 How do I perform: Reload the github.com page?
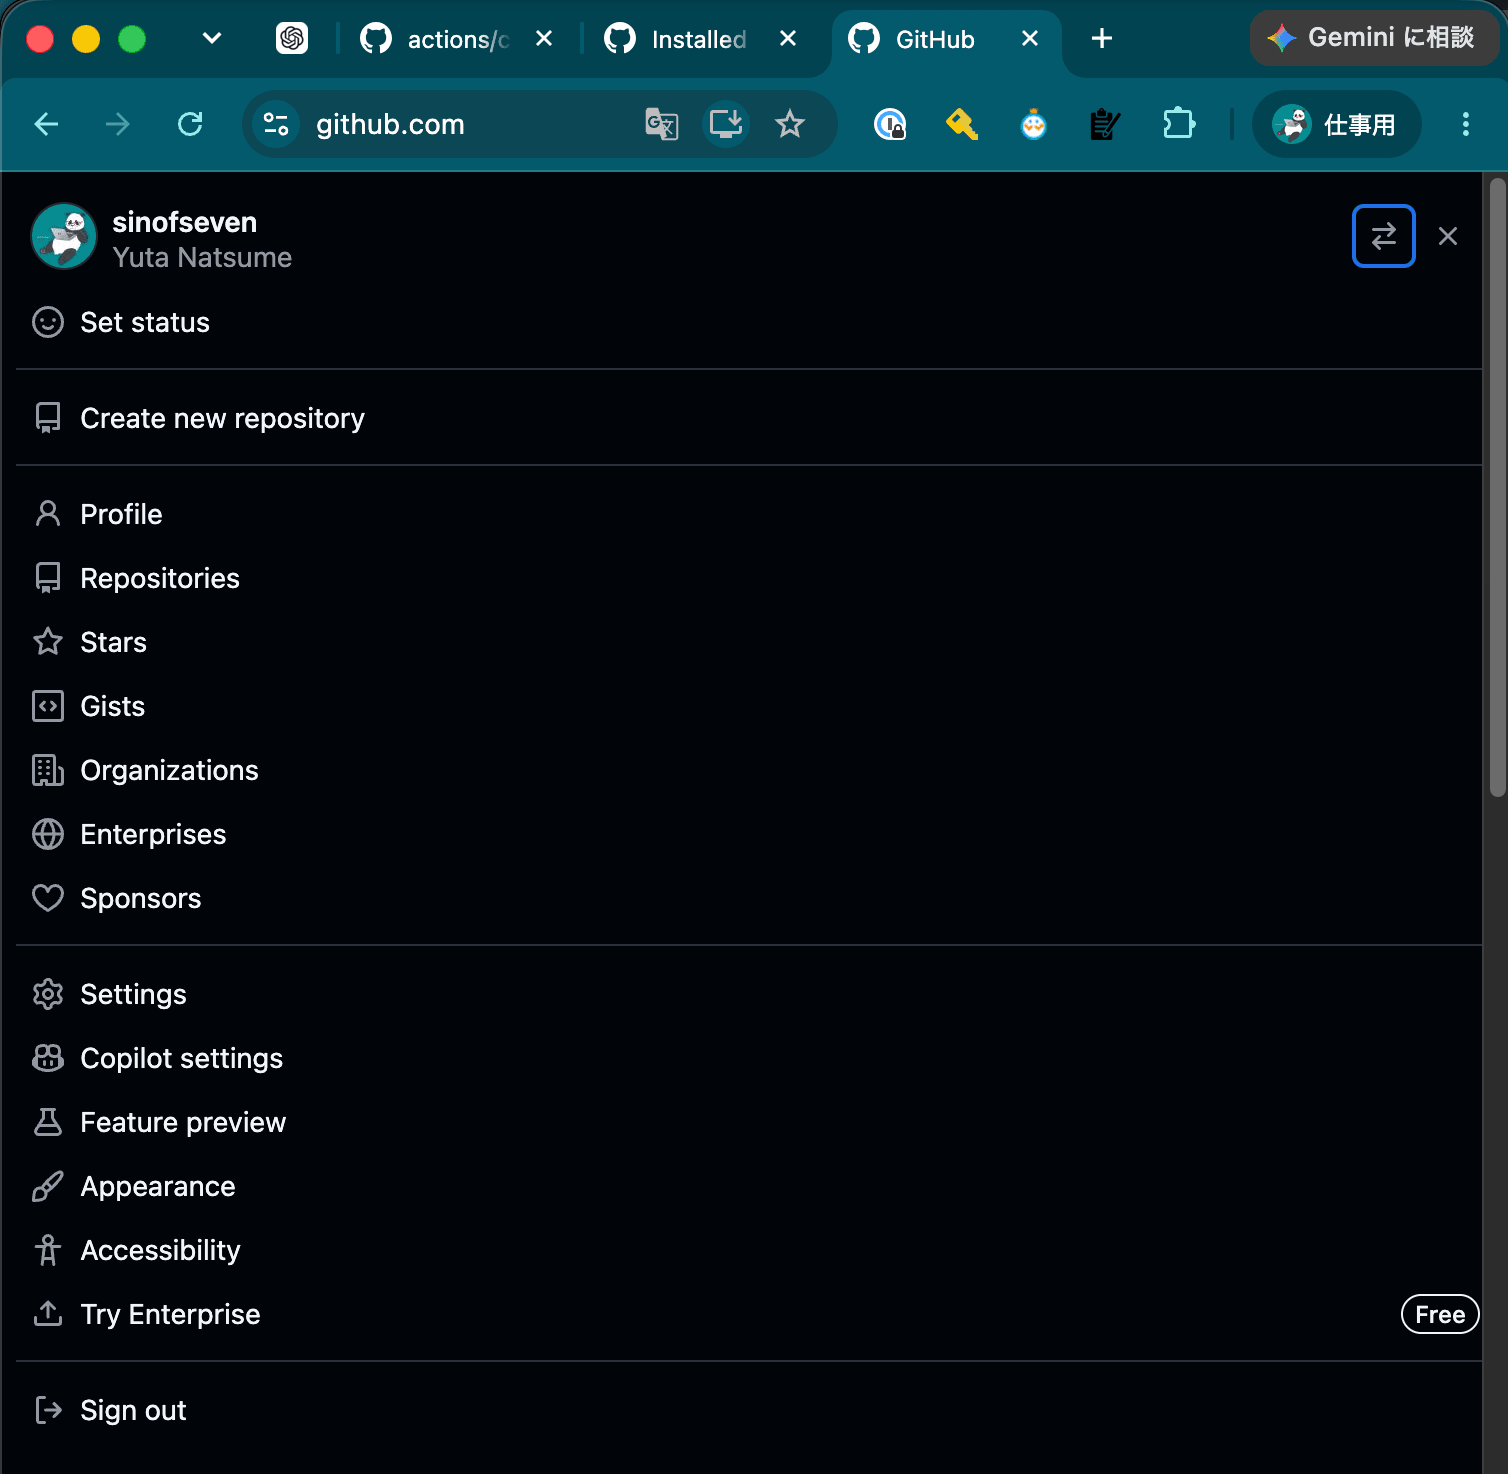point(190,124)
